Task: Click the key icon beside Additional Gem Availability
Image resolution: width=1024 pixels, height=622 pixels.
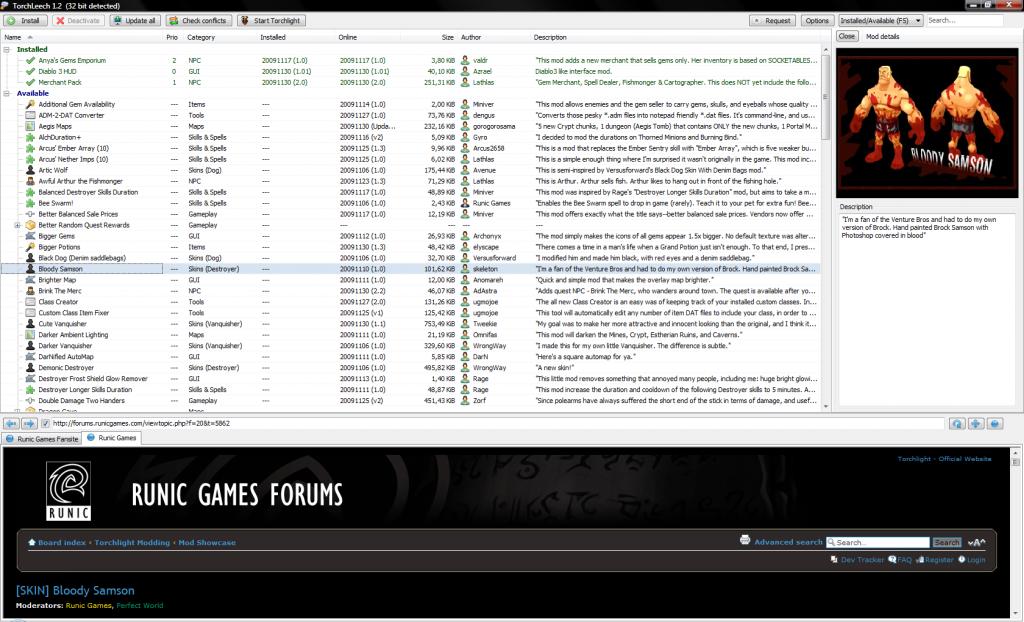Action: tap(30, 105)
